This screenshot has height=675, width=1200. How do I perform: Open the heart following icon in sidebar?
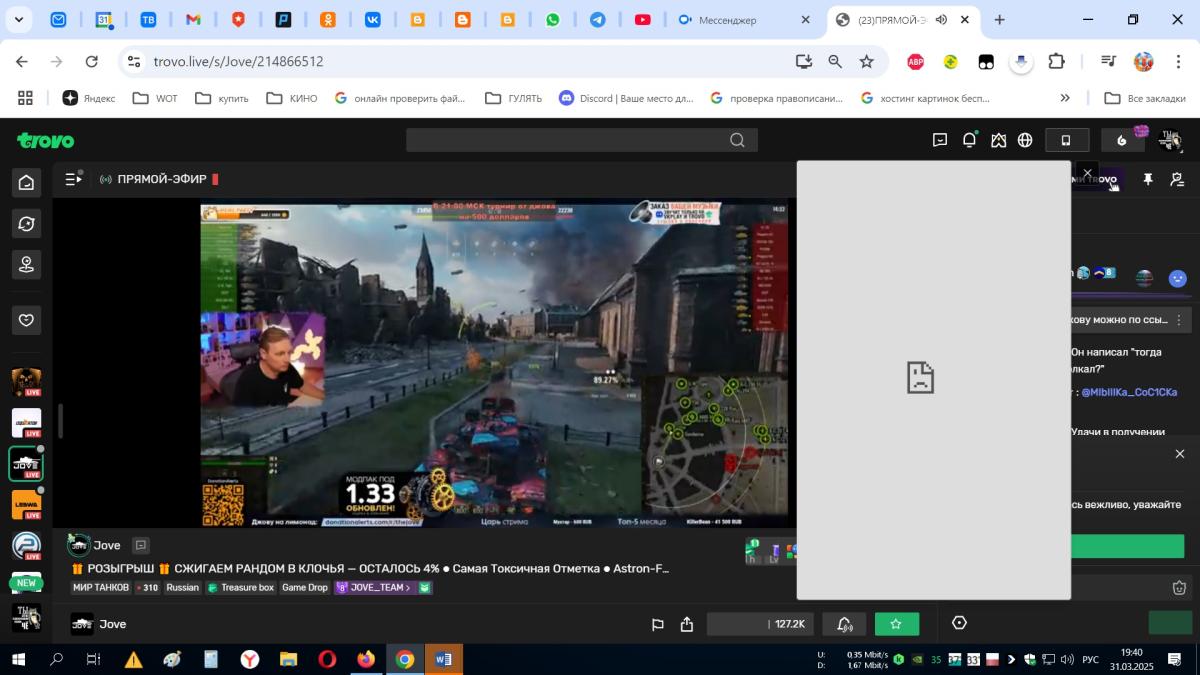[27, 320]
